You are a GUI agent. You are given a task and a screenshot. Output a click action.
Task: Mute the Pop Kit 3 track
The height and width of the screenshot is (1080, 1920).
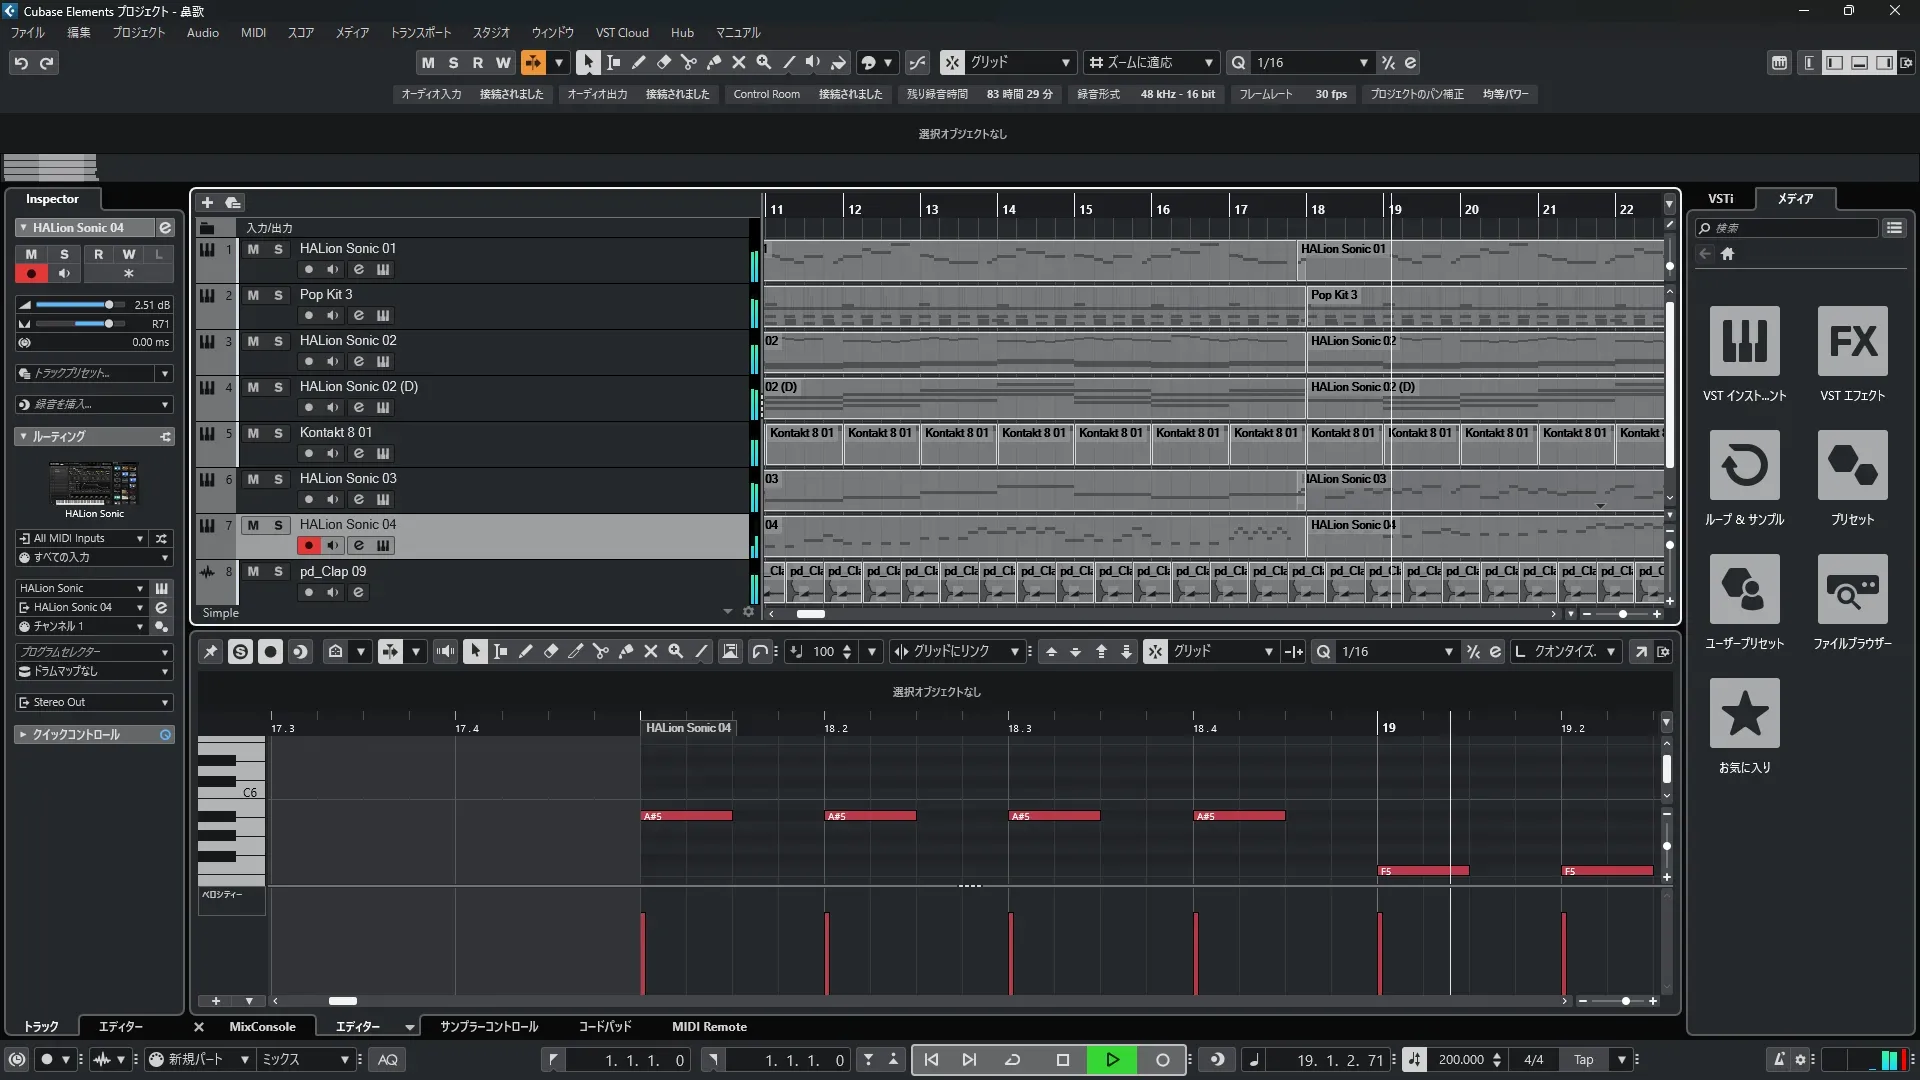pyautogui.click(x=253, y=295)
